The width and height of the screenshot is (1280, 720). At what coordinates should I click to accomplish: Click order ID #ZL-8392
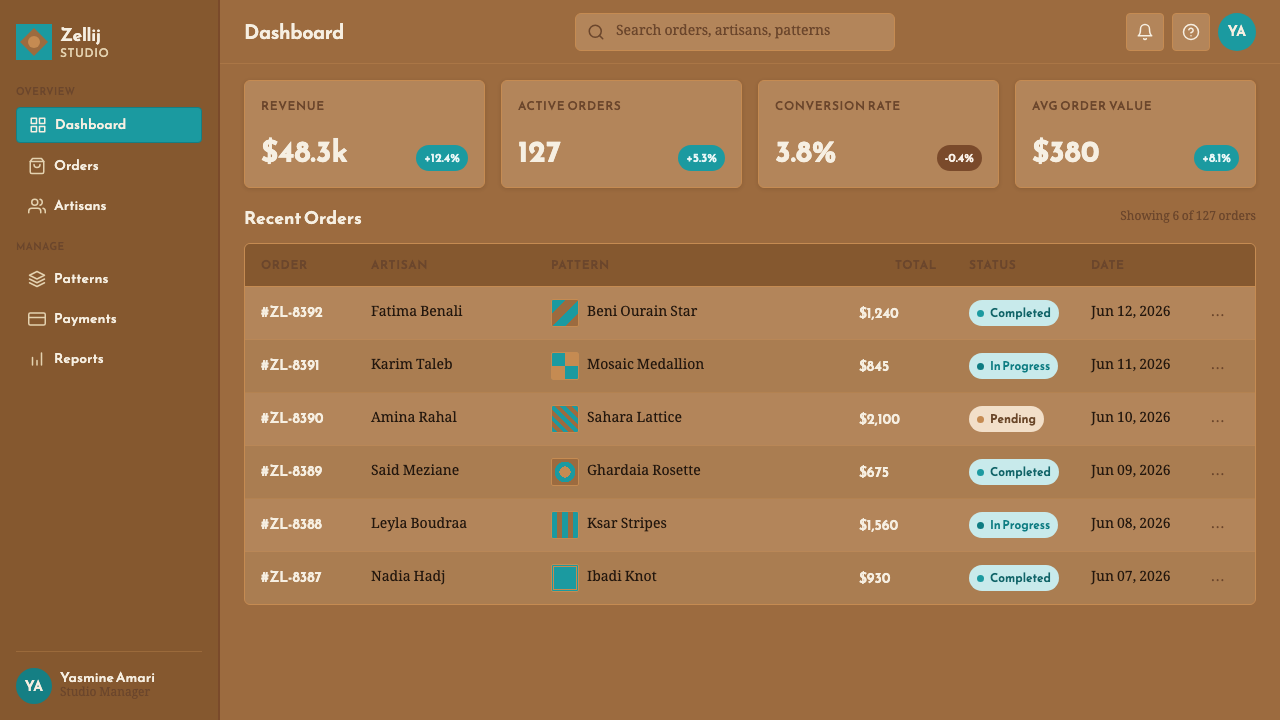point(292,313)
